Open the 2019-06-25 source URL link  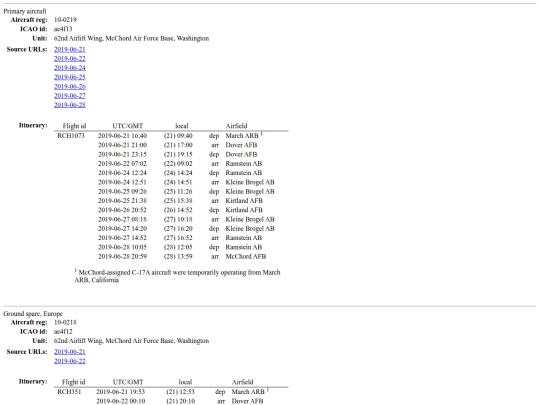70,77
